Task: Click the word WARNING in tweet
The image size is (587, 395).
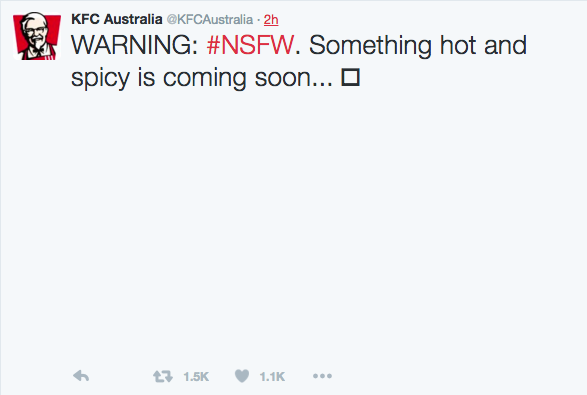Action: click(x=134, y=45)
